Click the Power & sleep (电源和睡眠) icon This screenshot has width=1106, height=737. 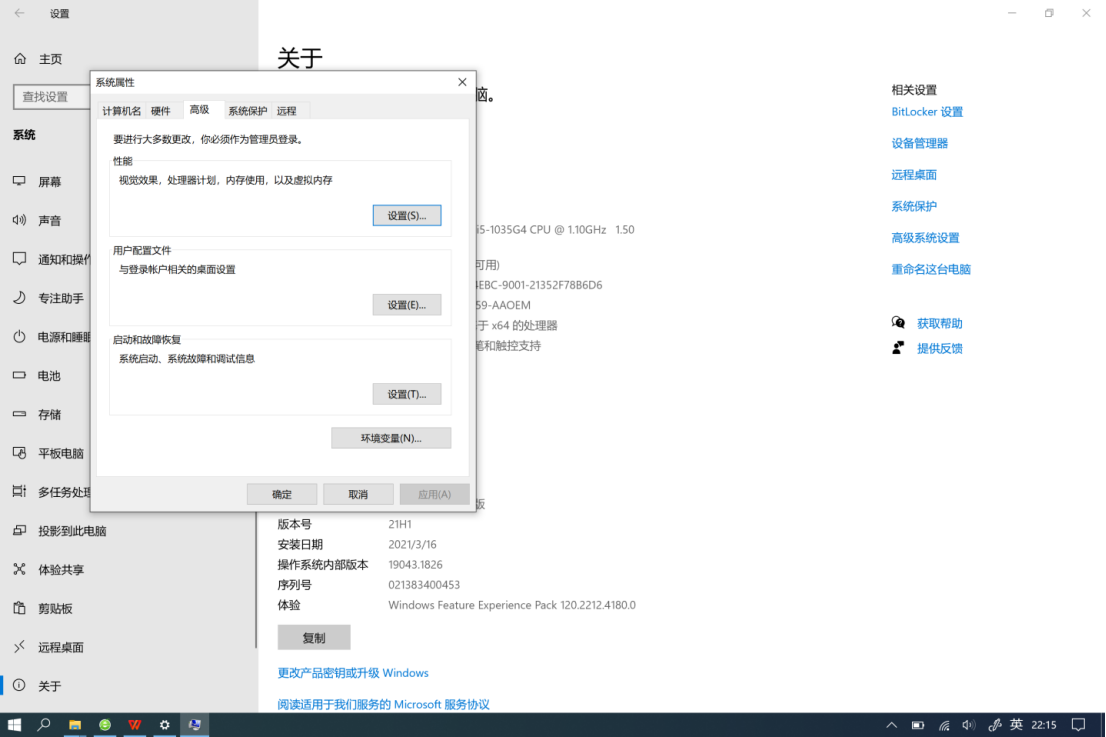[20, 336]
